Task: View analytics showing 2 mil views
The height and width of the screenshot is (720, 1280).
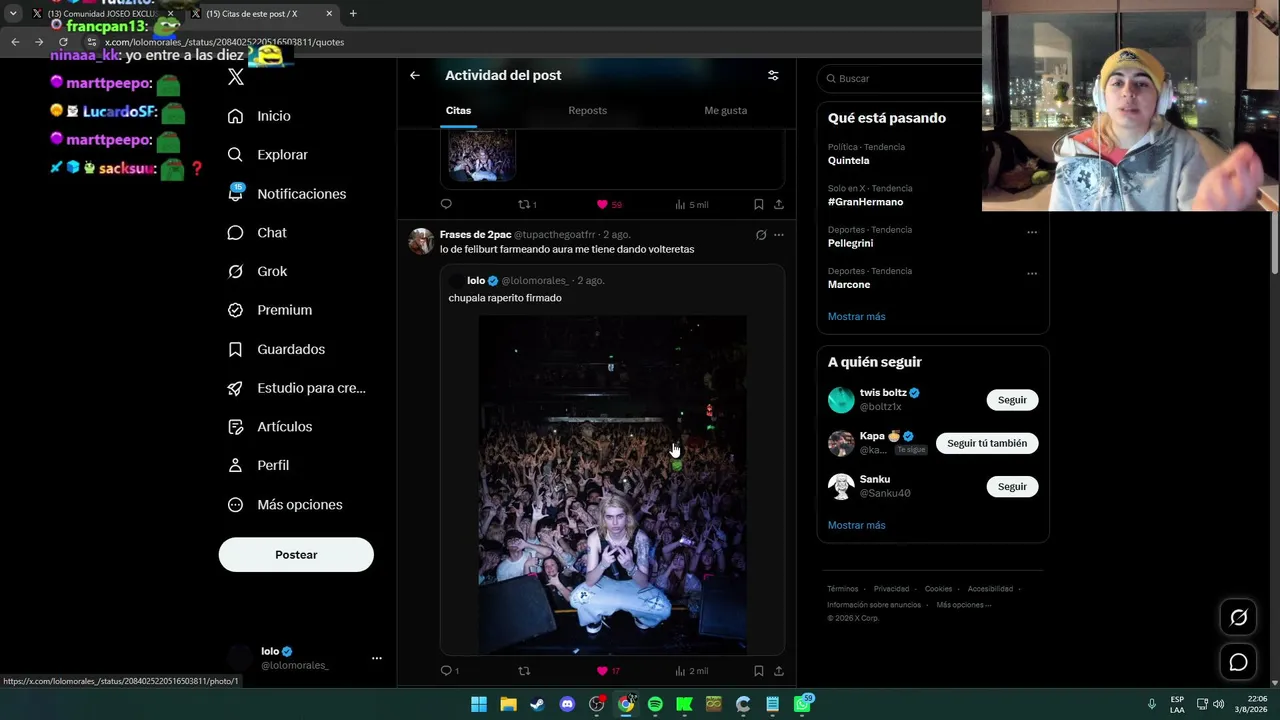Action: [x=691, y=671]
